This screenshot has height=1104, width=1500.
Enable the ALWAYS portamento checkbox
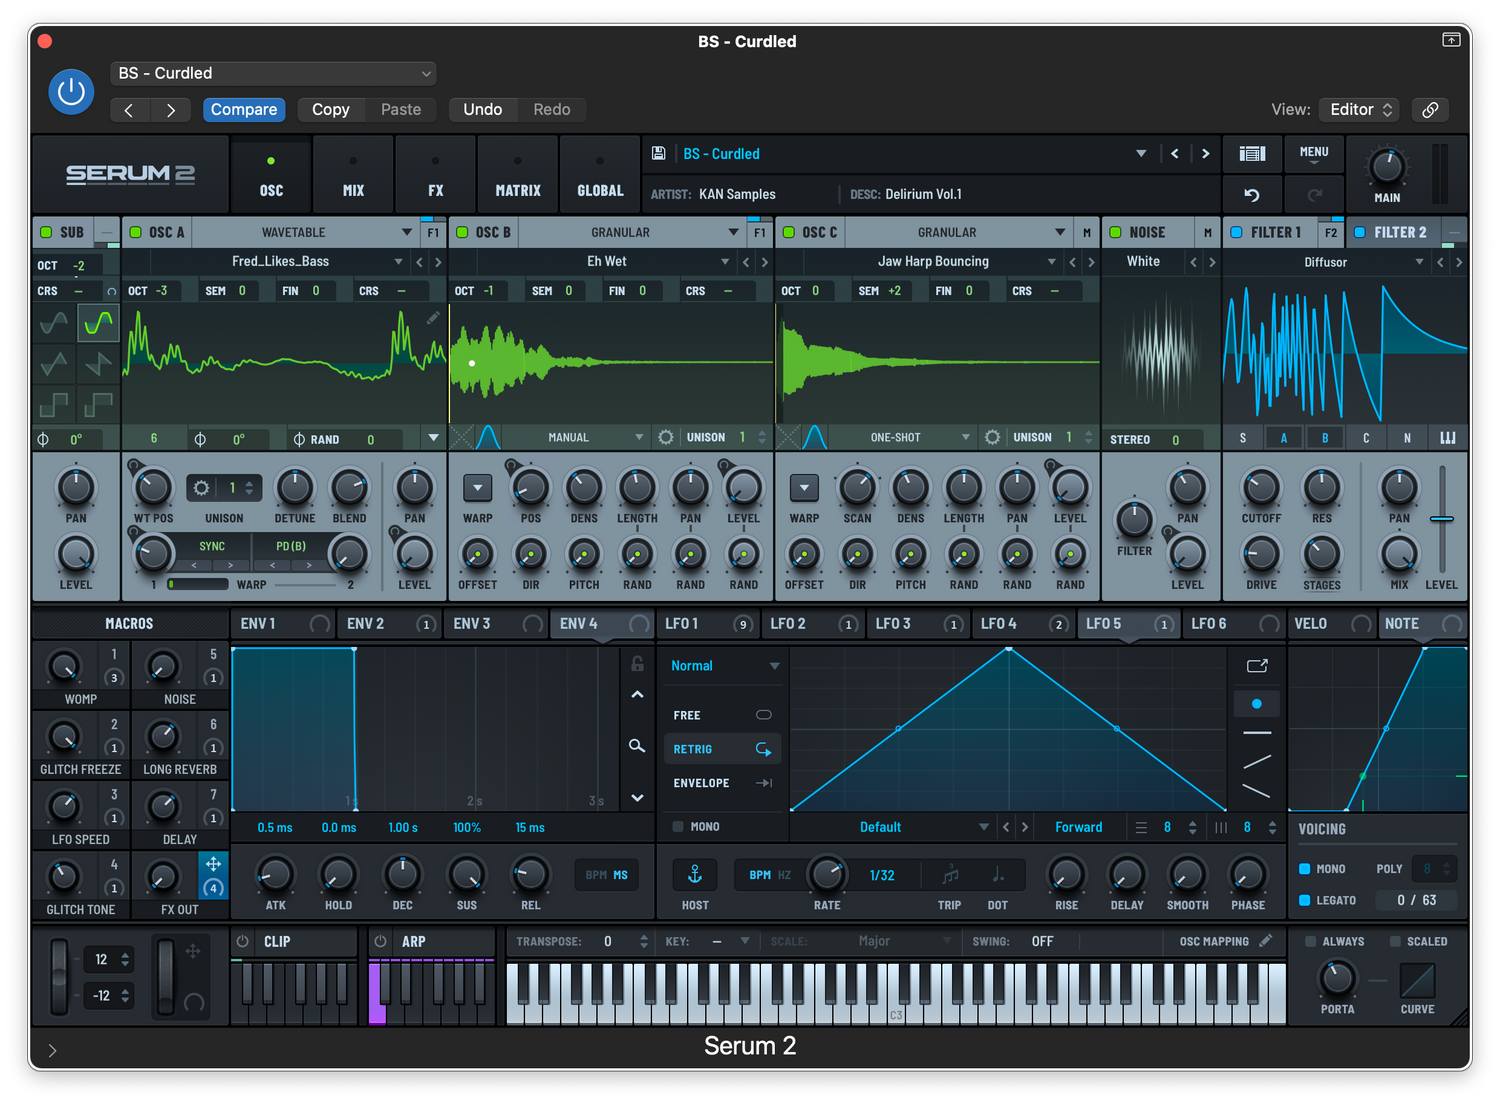[x=1311, y=941]
